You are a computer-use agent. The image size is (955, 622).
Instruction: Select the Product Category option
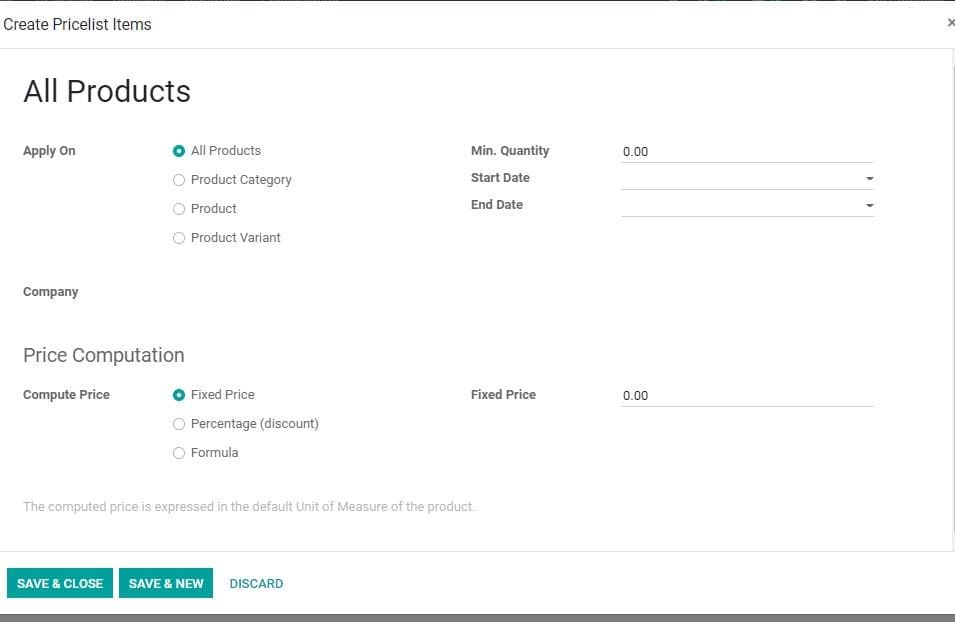[179, 180]
